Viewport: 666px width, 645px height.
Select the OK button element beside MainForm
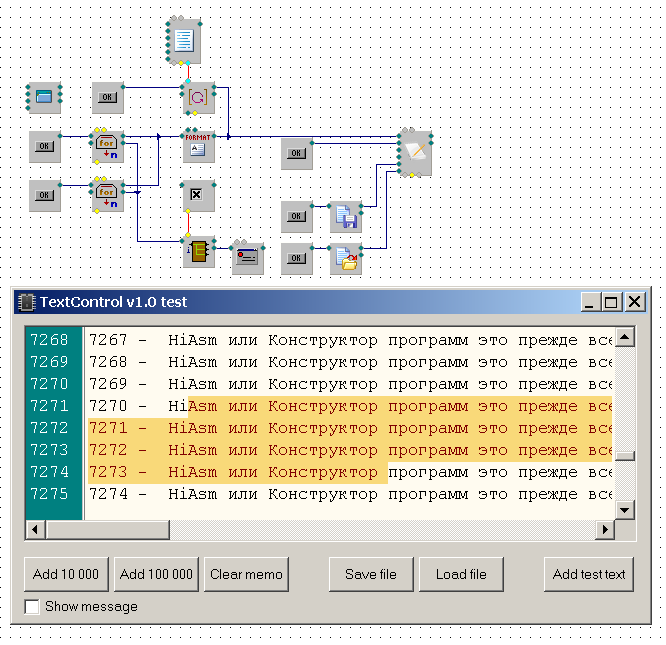click(x=108, y=97)
